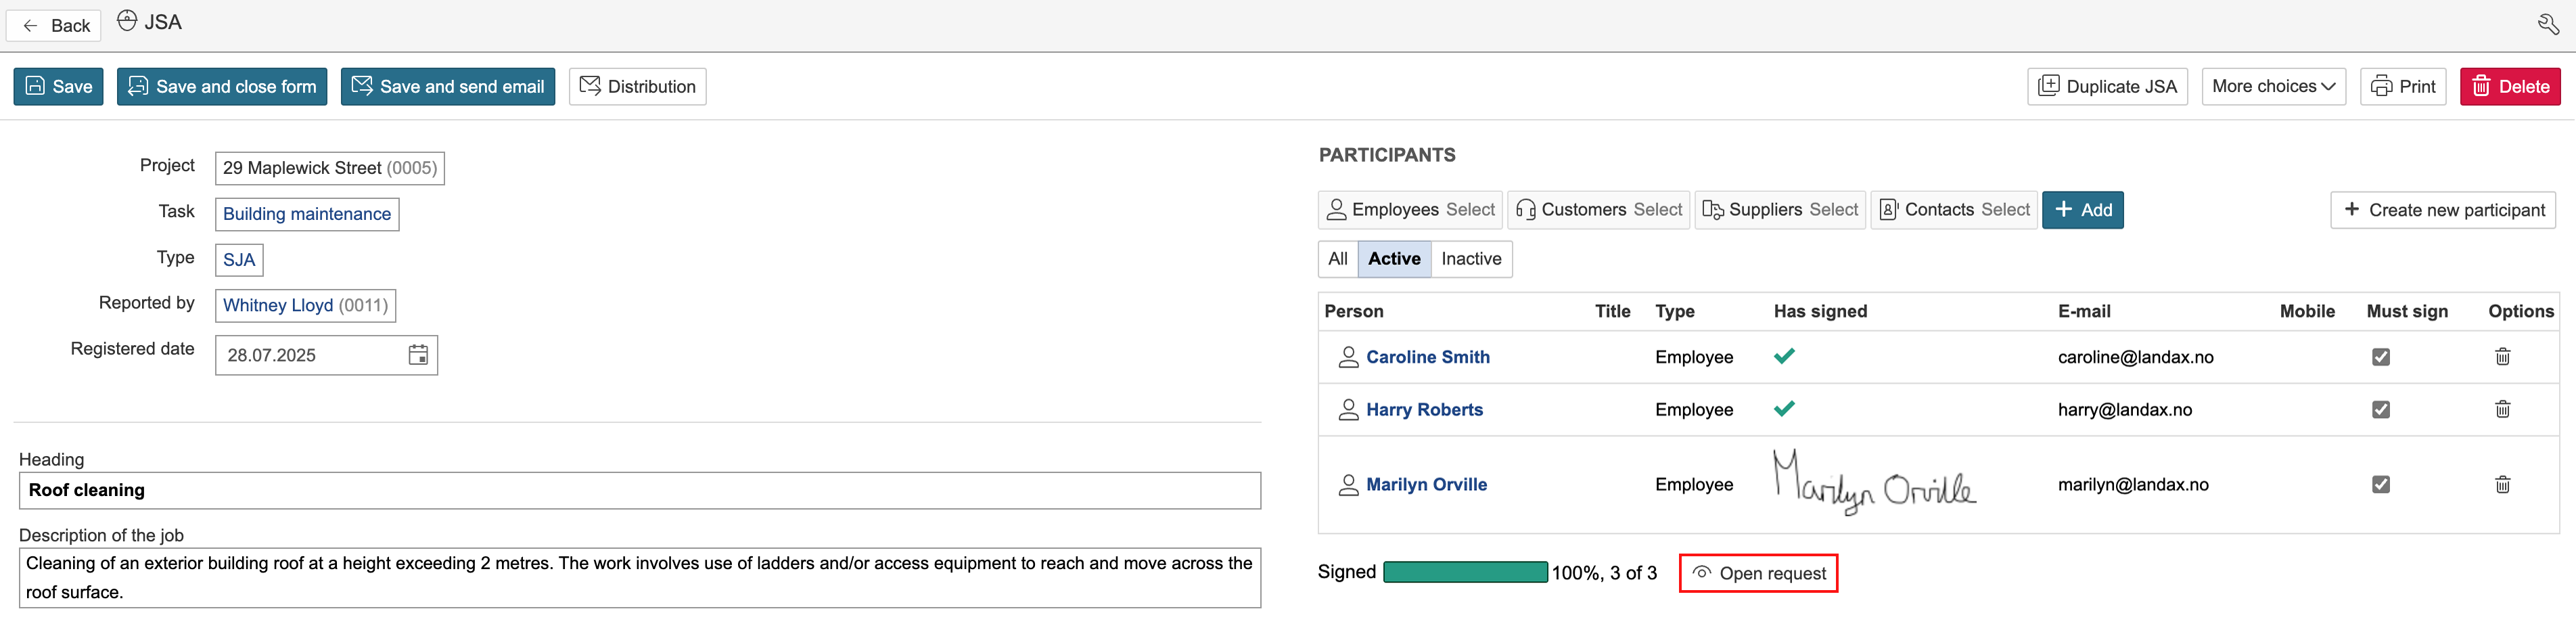This screenshot has width=2576, height=628.
Task: Click the wrench settings icon
Action: pos(2548,24)
